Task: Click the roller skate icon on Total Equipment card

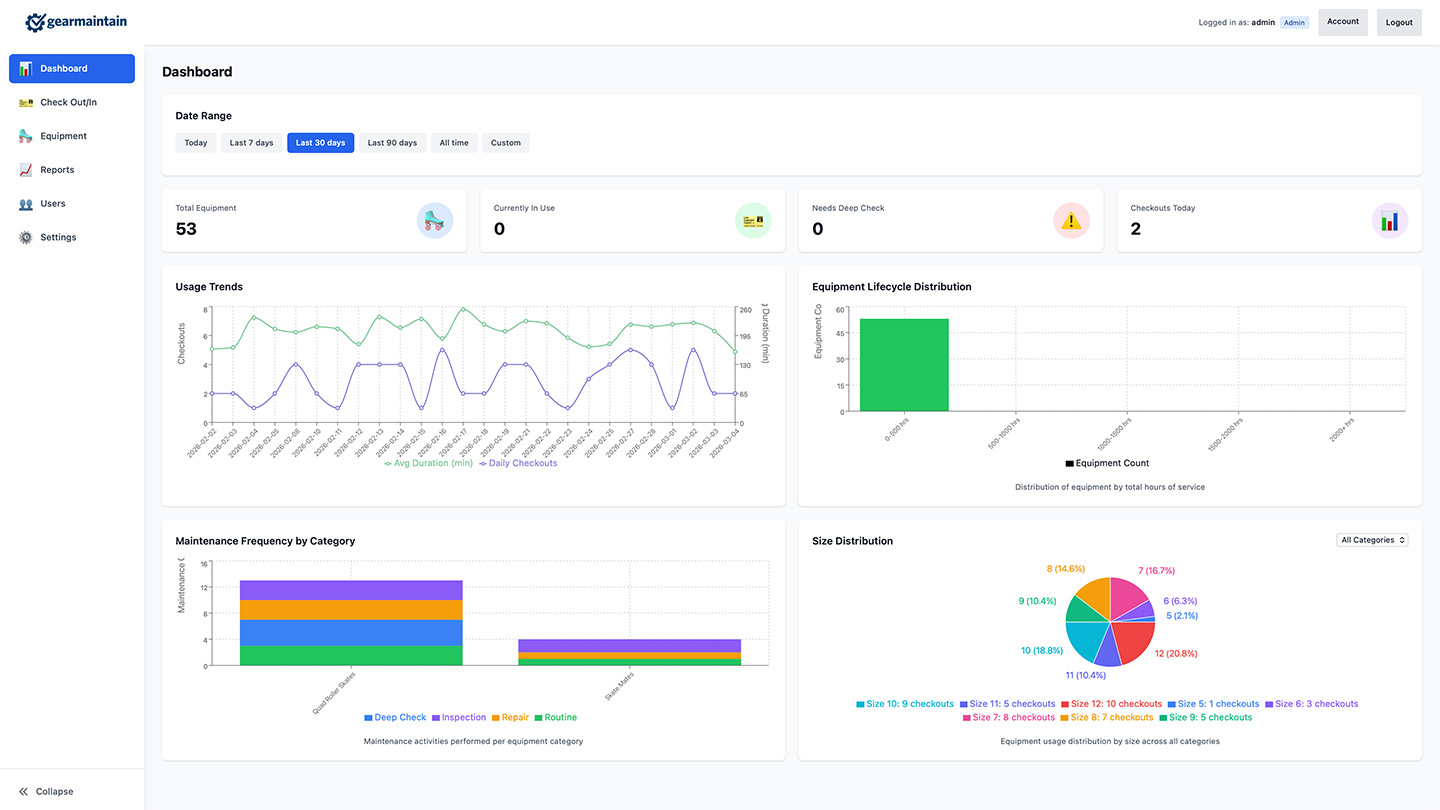Action: point(434,220)
